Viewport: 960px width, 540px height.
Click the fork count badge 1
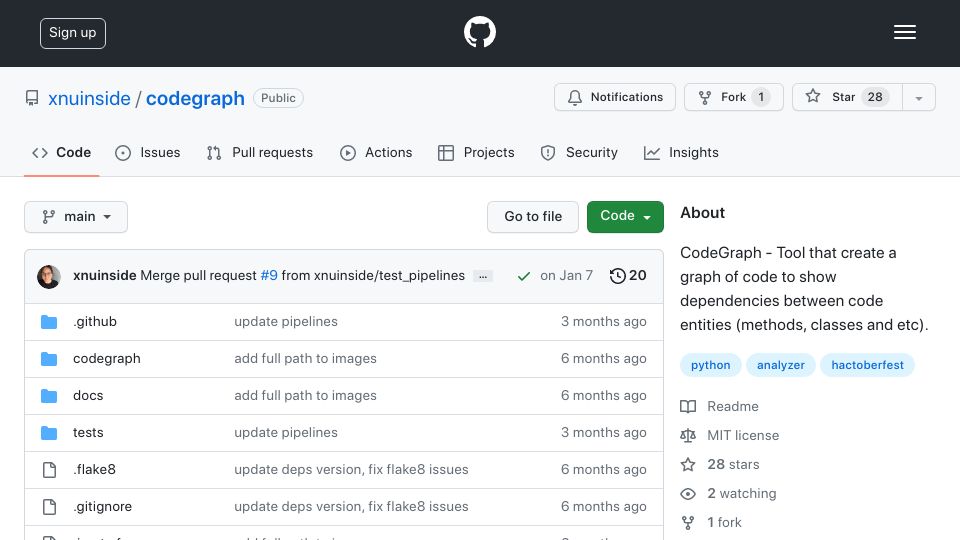click(761, 97)
